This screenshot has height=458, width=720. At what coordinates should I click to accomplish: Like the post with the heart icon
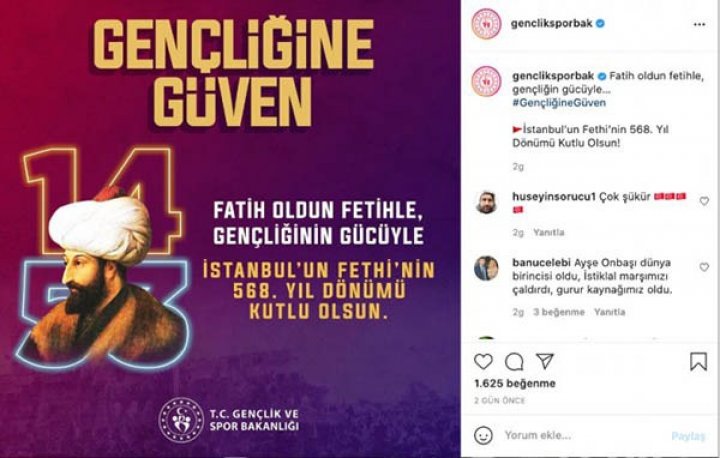tap(483, 362)
